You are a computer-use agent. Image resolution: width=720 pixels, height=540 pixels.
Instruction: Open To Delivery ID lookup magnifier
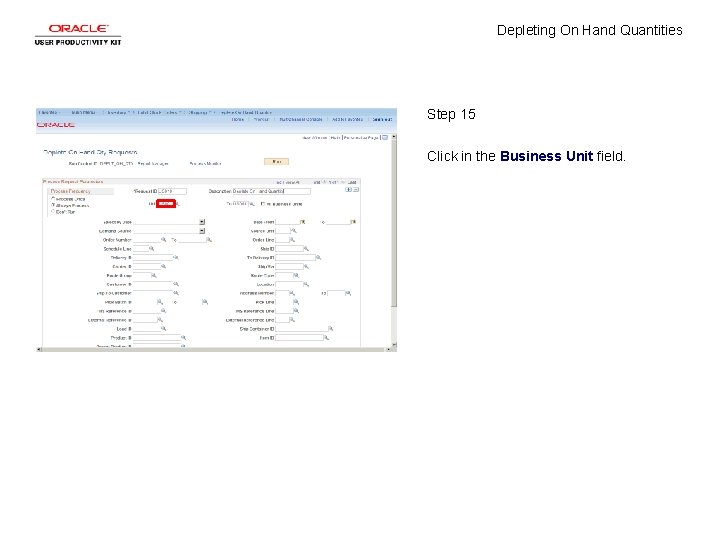[x=318, y=258]
